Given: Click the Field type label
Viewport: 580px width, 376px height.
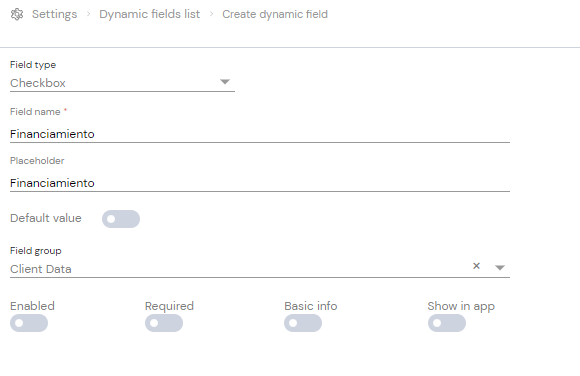Looking at the screenshot, I should pos(33,65).
